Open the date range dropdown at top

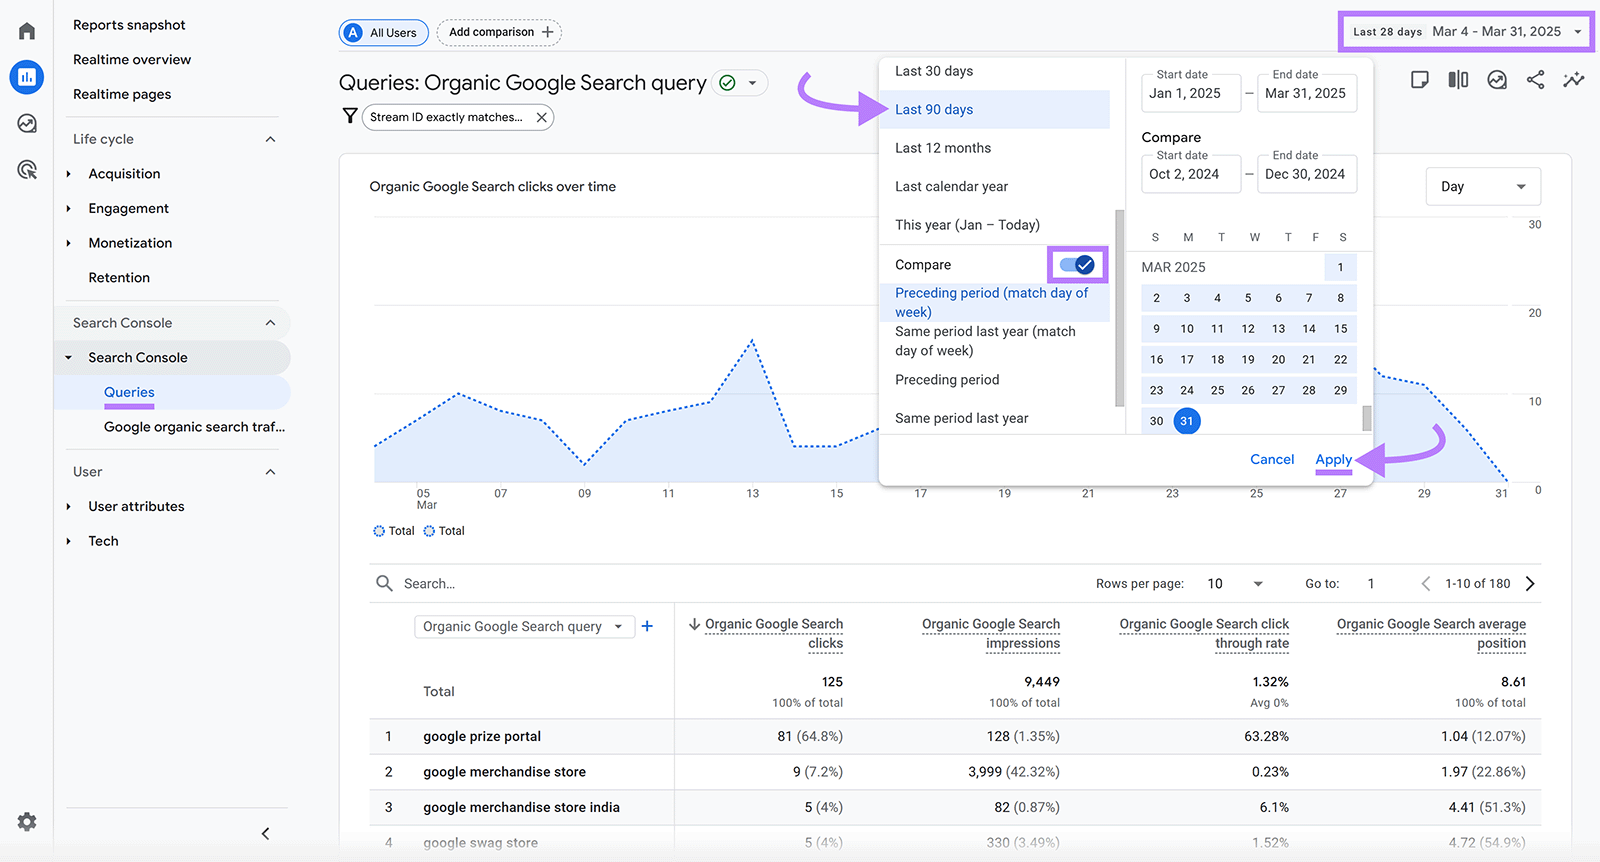1466,32
